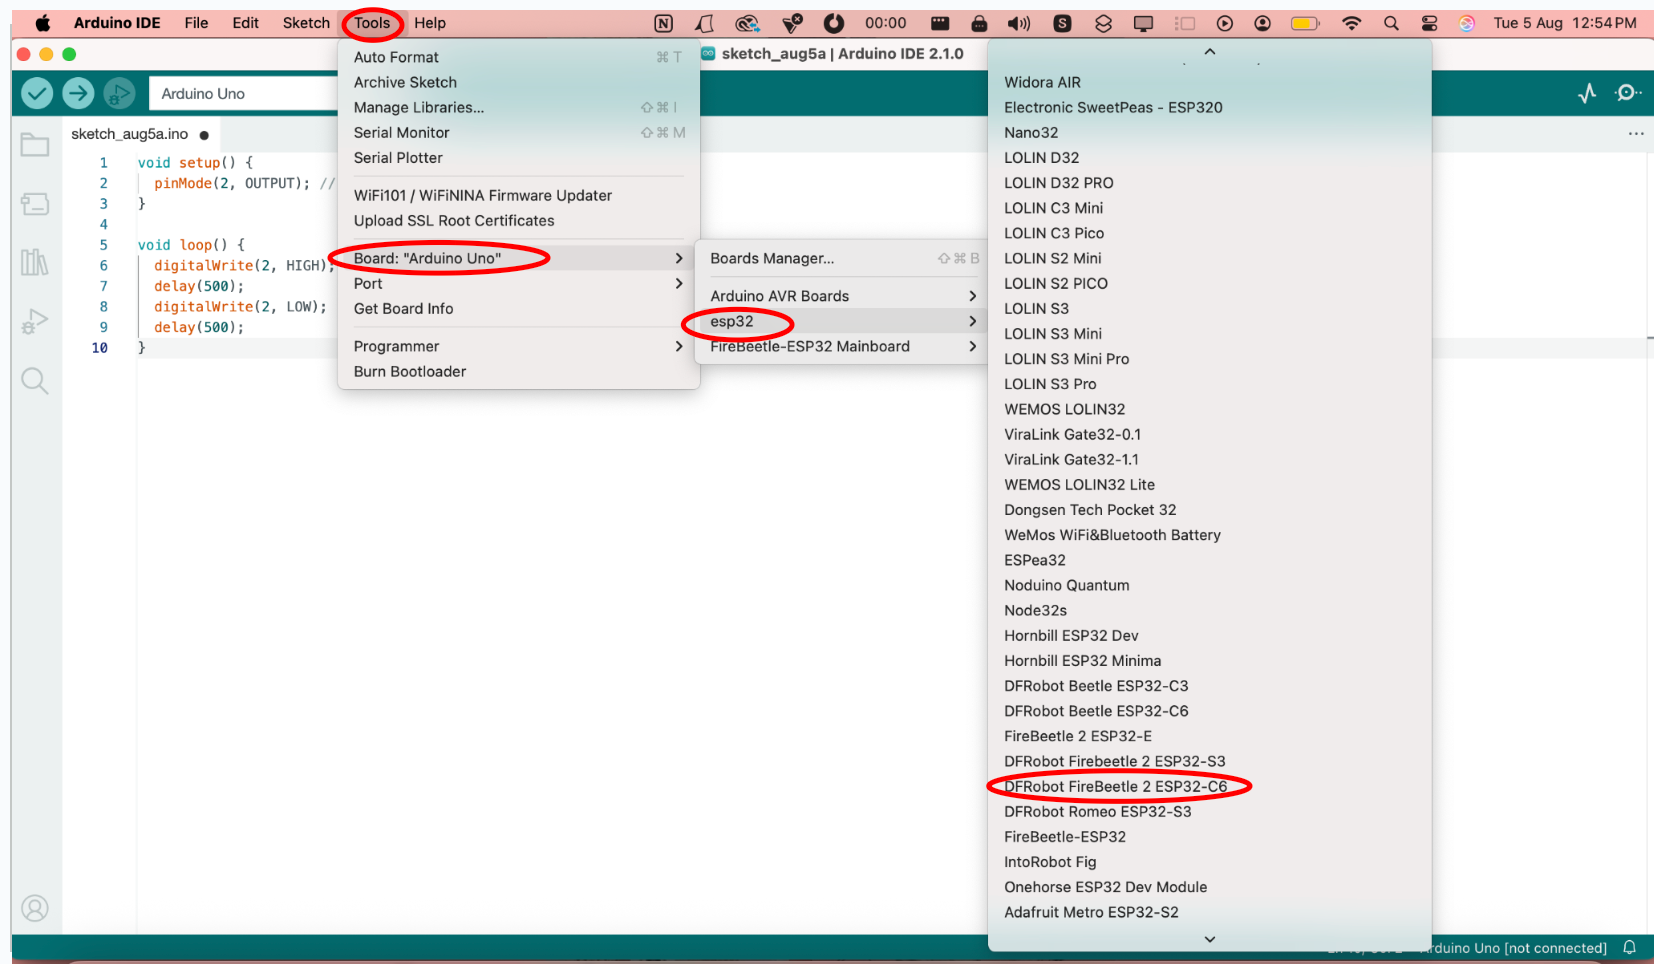
Task: Select Auto Format menu item
Action: pyautogui.click(x=519, y=57)
